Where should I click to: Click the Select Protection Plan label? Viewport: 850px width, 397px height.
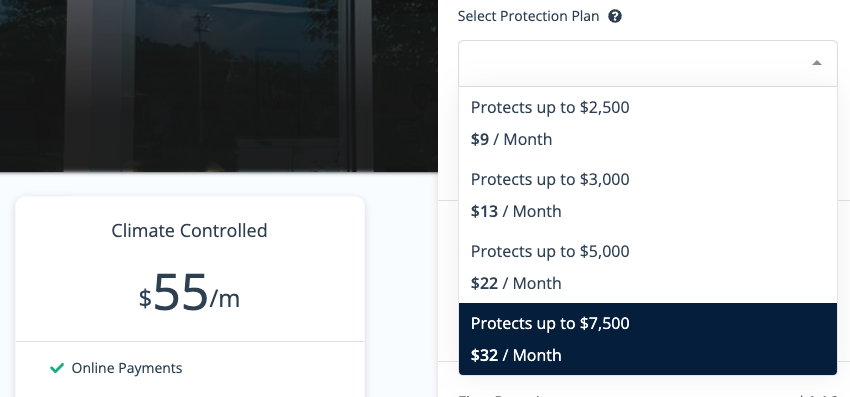(529, 16)
